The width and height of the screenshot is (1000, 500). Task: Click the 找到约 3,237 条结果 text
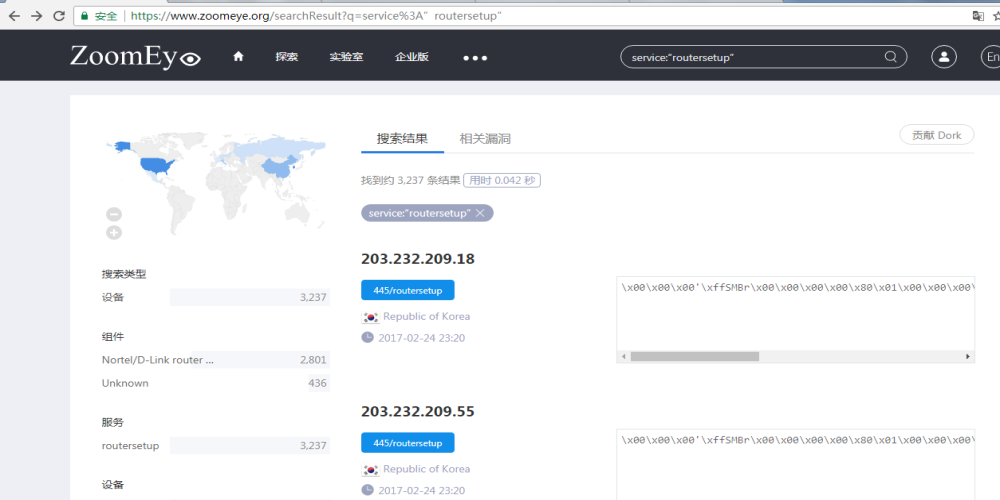[x=411, y=180]
